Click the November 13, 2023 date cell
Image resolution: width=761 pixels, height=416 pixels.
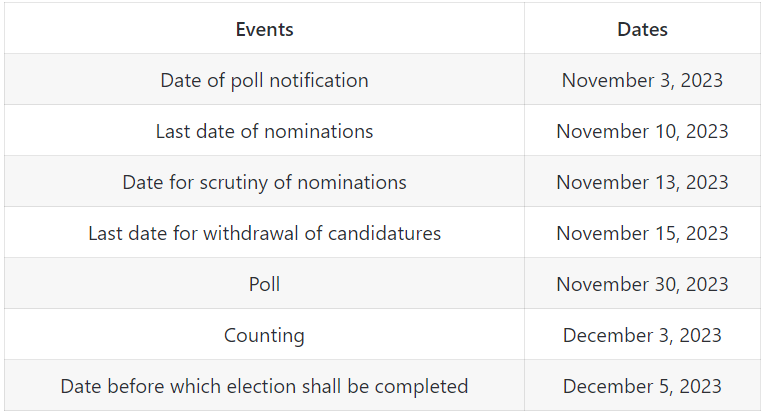(x=642, y=182)
